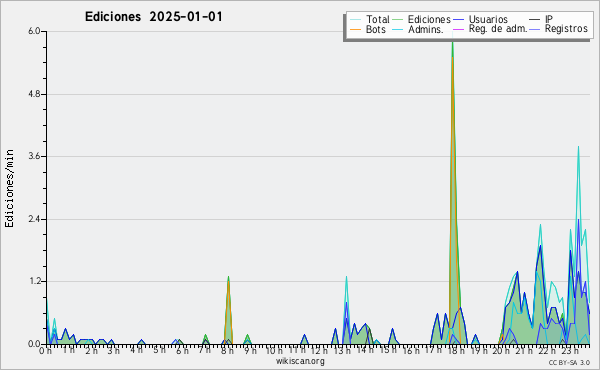Image resolution: width=600 pixels, height=370 pixels.
Task: Click the 3.6 y-axis value
Action: click(34, 156)
